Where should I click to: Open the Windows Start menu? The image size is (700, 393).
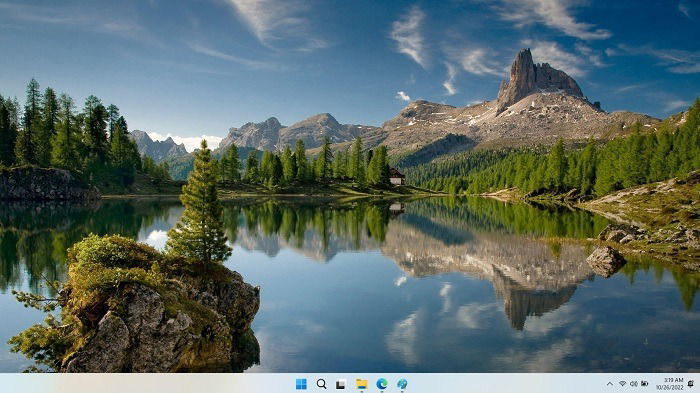tap(301, 384)
